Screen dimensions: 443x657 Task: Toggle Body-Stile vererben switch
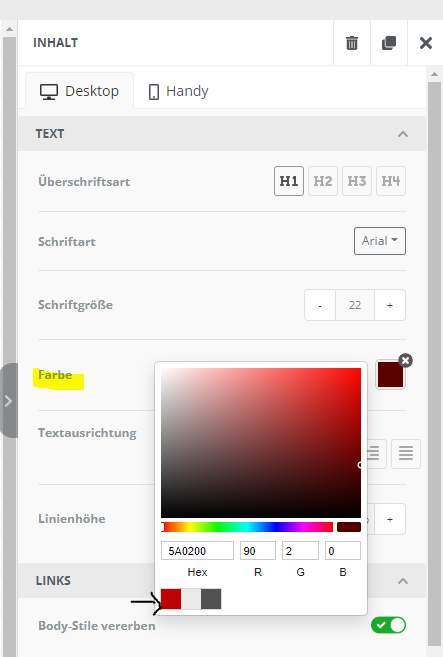(388, 625)
